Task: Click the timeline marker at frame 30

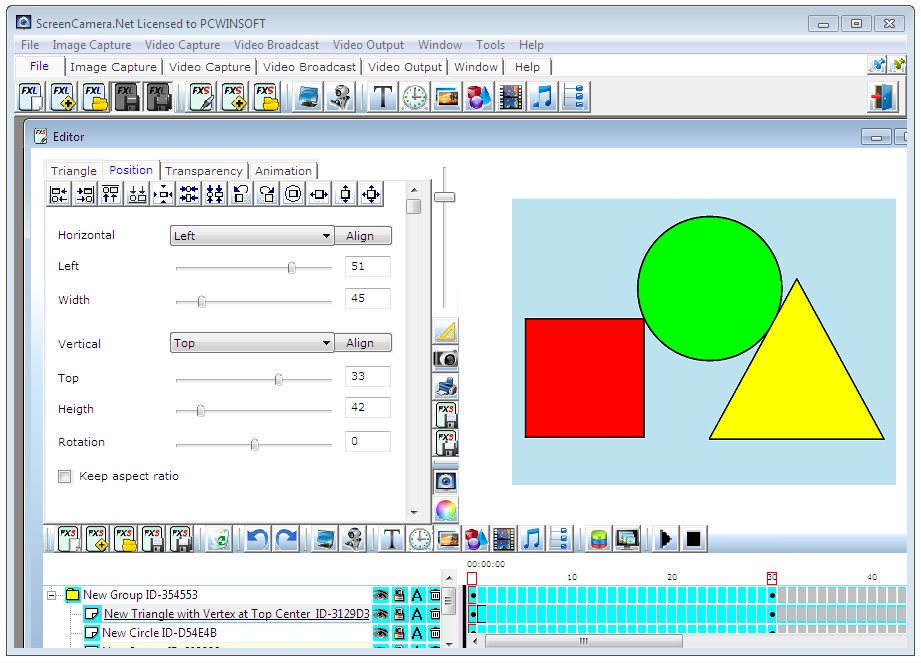Action: 772,578
